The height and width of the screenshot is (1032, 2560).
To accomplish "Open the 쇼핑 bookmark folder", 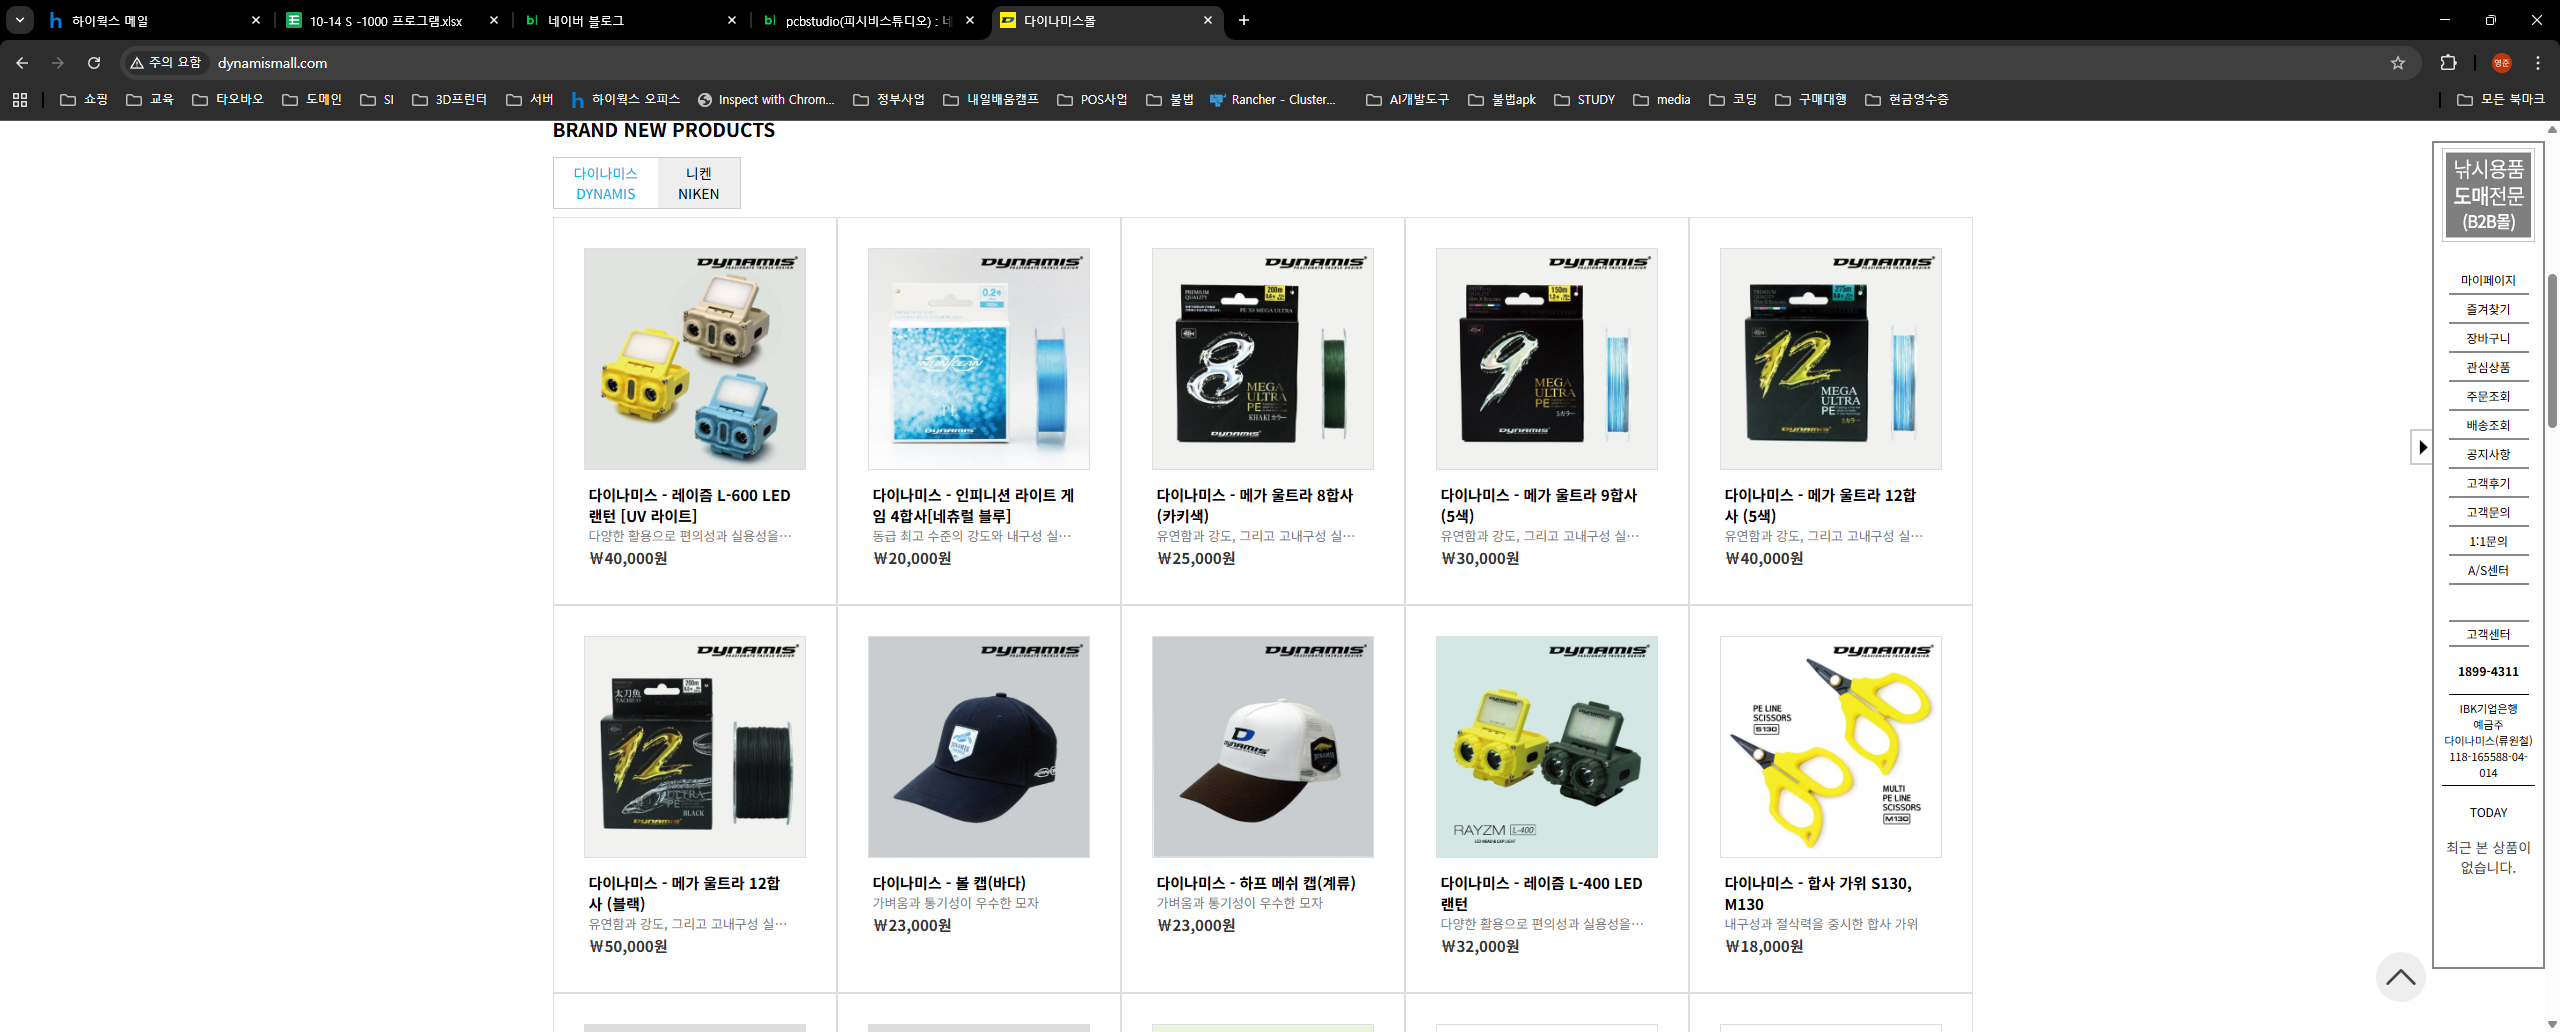I will [84, 100].
